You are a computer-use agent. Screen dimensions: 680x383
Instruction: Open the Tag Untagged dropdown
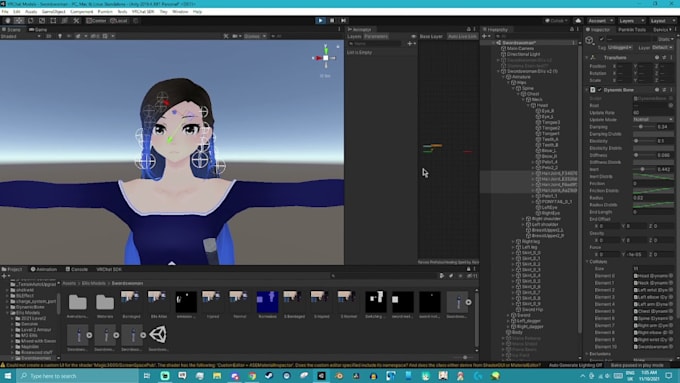click(620, 47)
